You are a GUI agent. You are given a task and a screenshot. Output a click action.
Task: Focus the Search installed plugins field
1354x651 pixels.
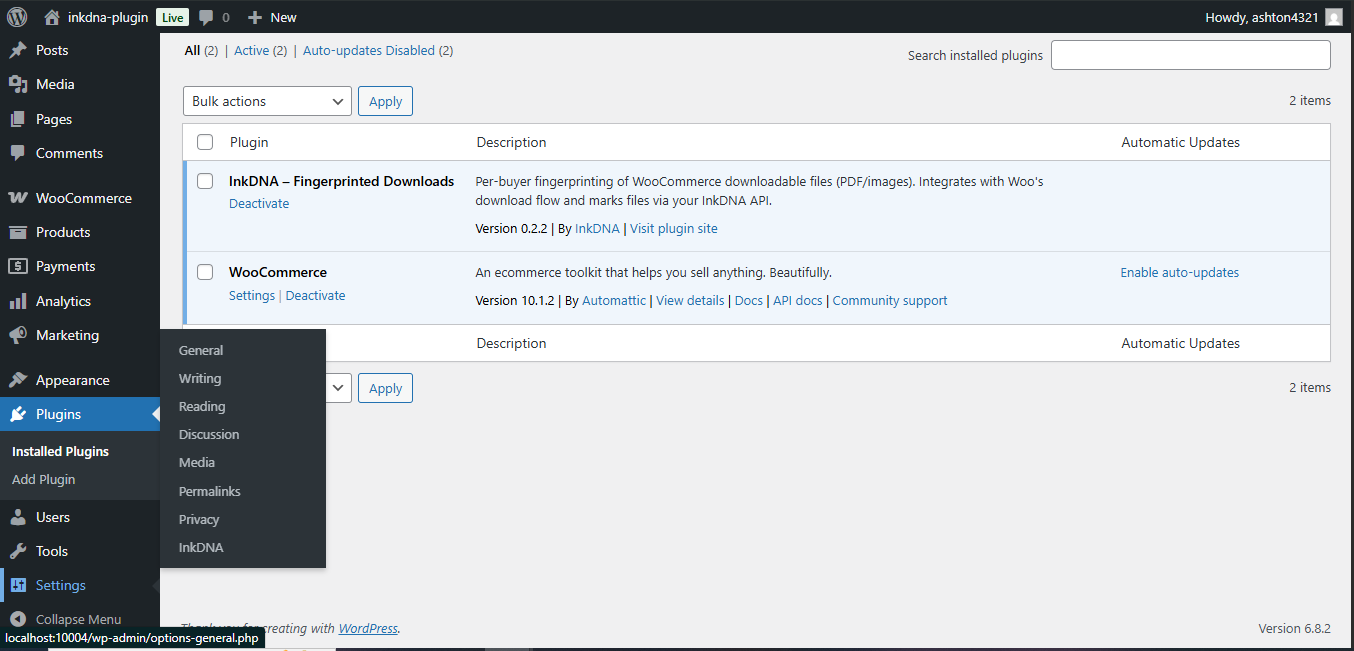(1190, 55)
